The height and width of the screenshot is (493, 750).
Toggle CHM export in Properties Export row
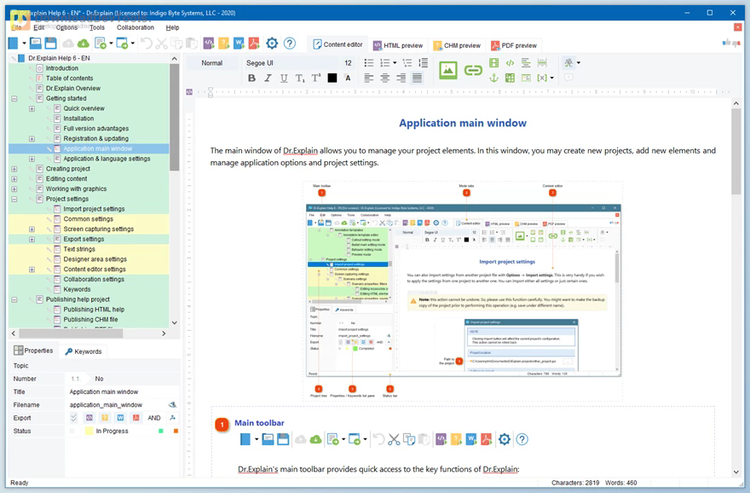(x=105, y=417)
